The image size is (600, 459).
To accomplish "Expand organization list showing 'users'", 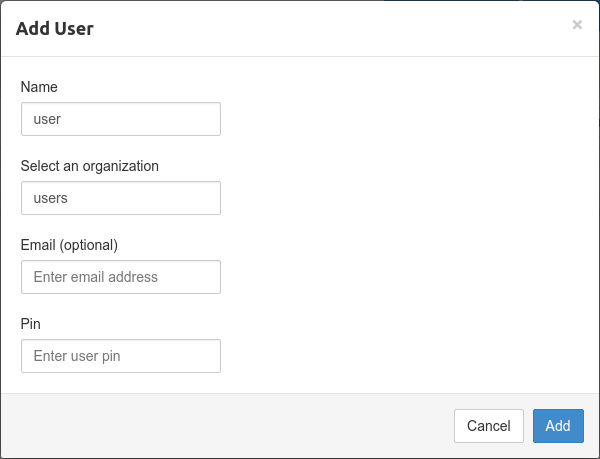I will pos(121,198).
